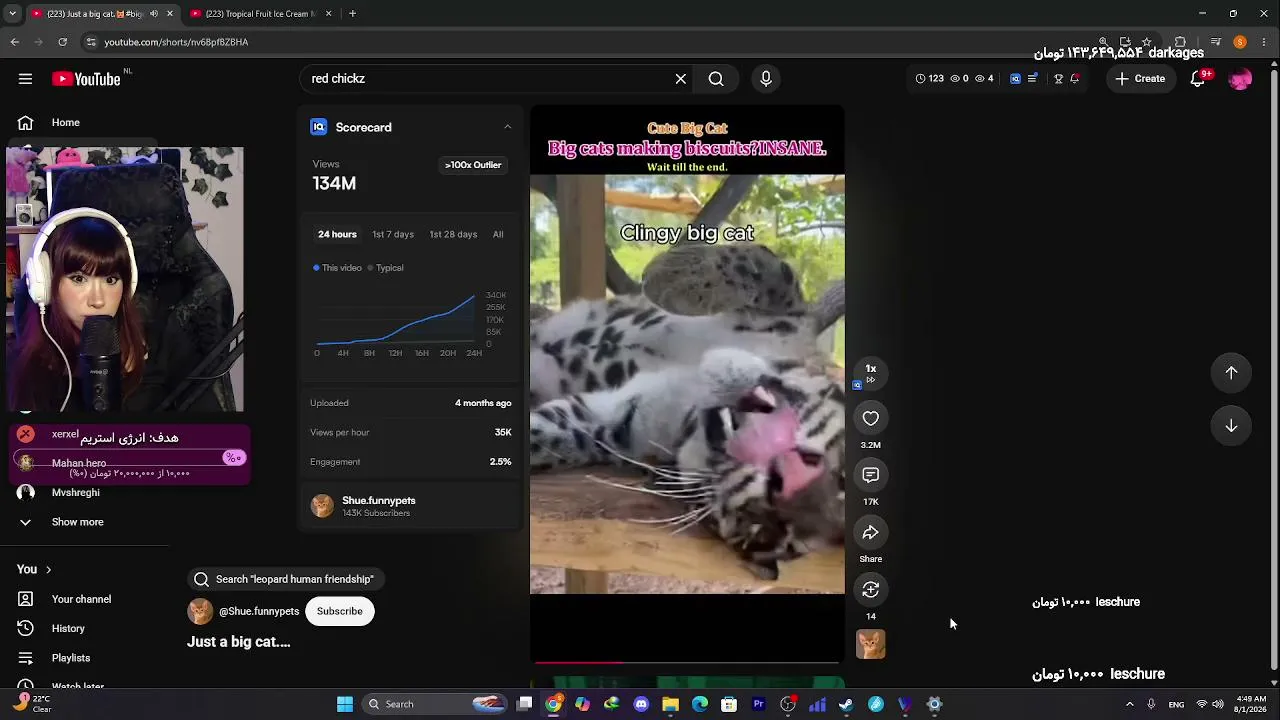The image size is (1280, 720).
Task: Open Discord from the taskbar
Action: point(641,704)
